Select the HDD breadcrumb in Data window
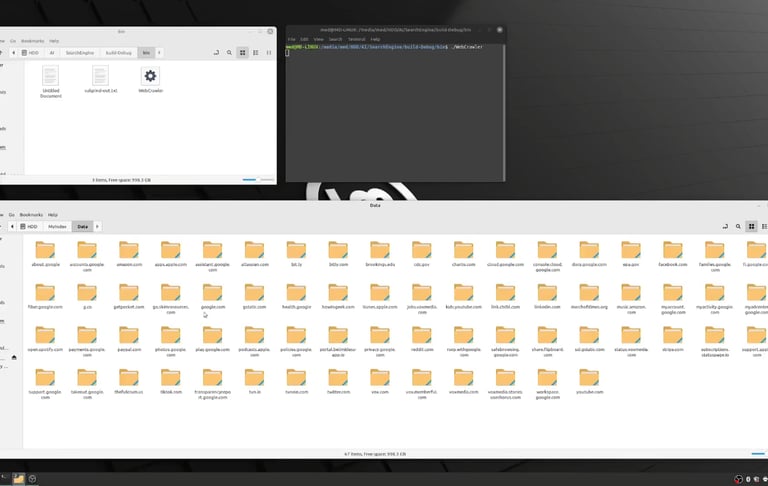Screen dimensions: 768x486 29,226
